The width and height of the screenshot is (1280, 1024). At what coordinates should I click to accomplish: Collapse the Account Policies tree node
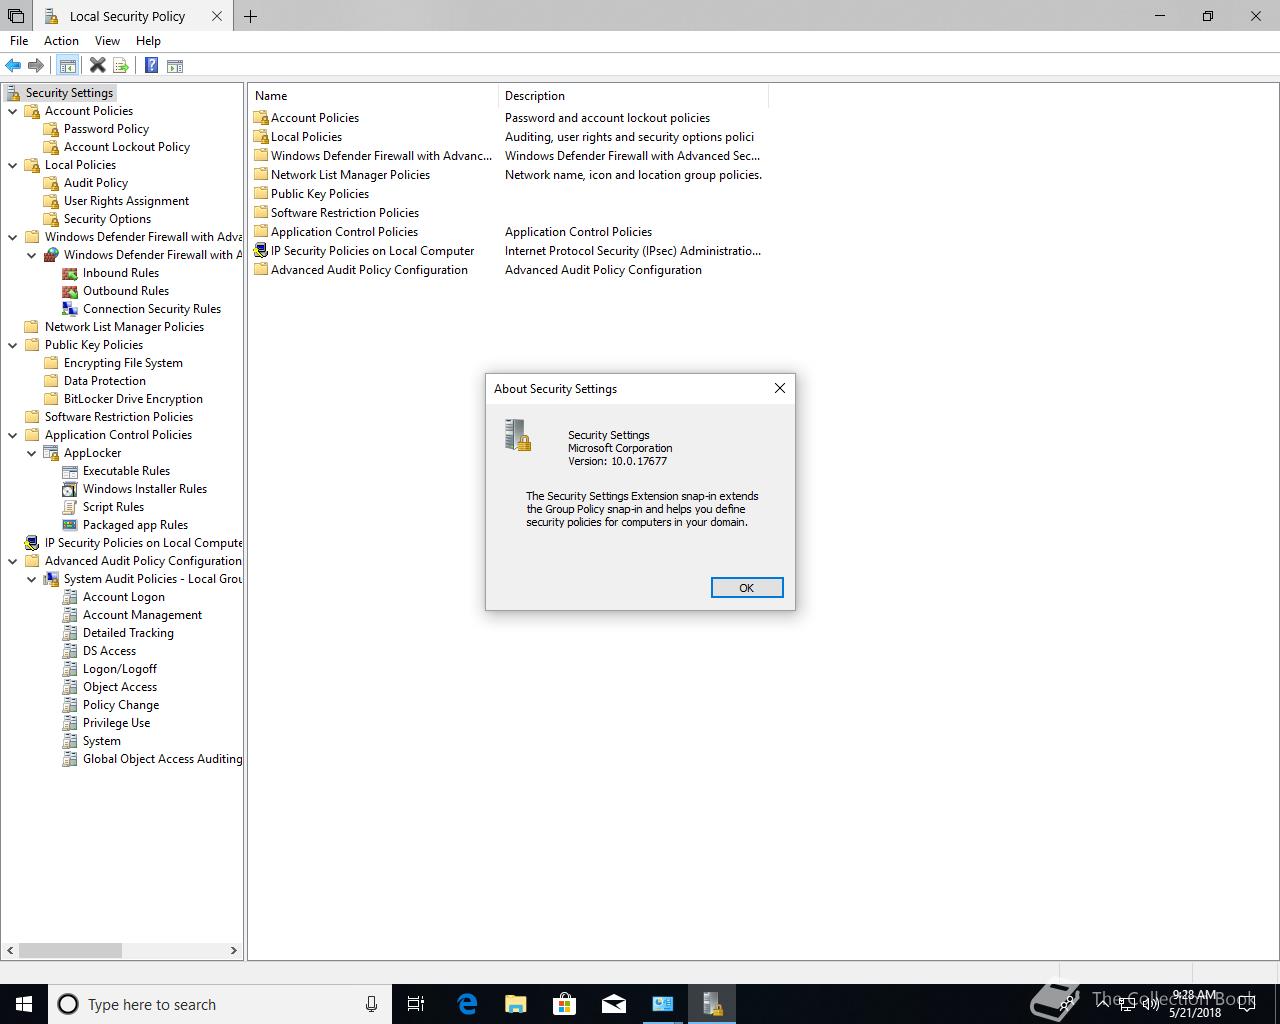[13, 111]
